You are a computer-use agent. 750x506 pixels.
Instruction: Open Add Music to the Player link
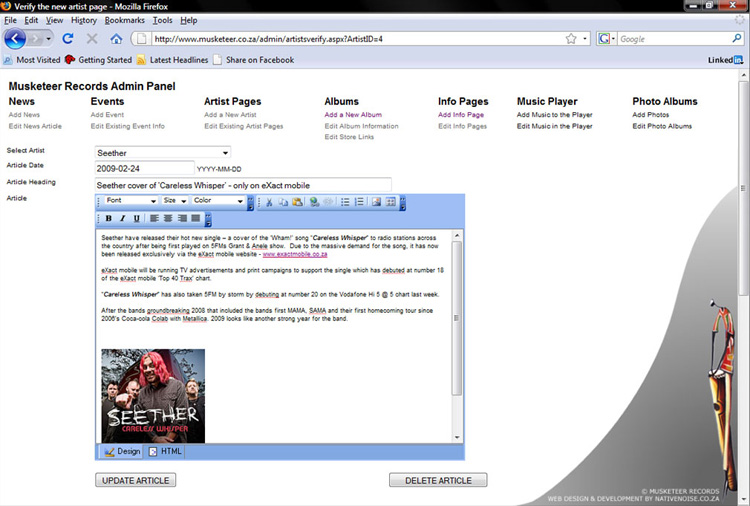[554, 115]
